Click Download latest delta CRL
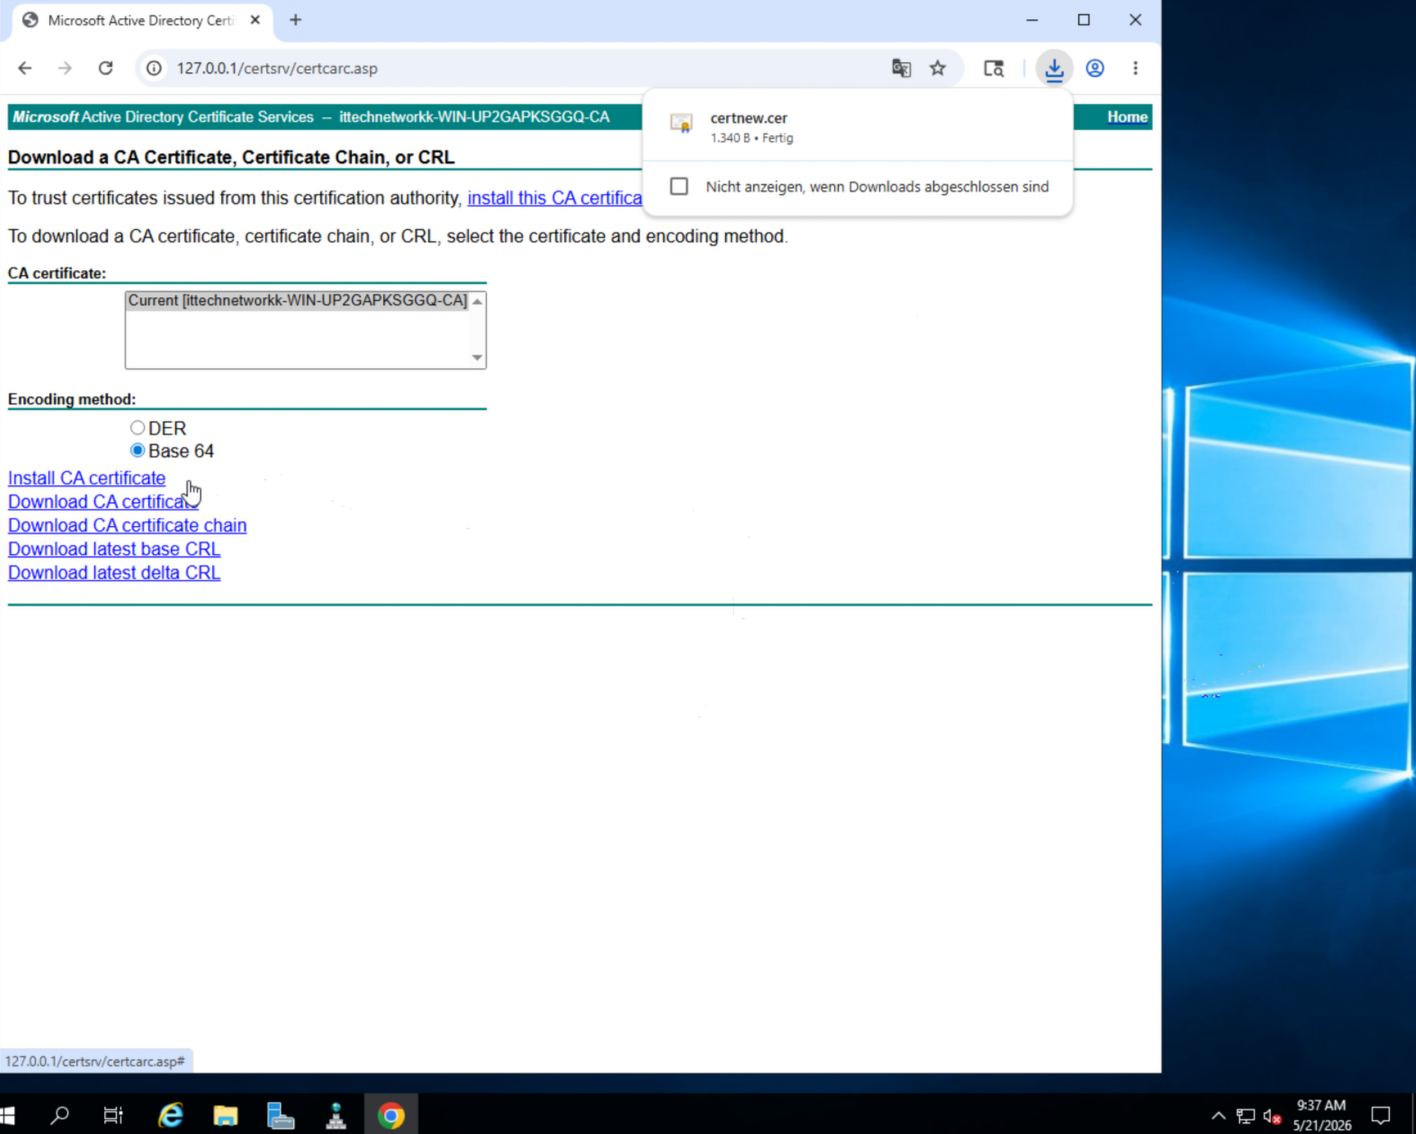The width and height of the screenshot is (1416, 1134). (114, 573)
